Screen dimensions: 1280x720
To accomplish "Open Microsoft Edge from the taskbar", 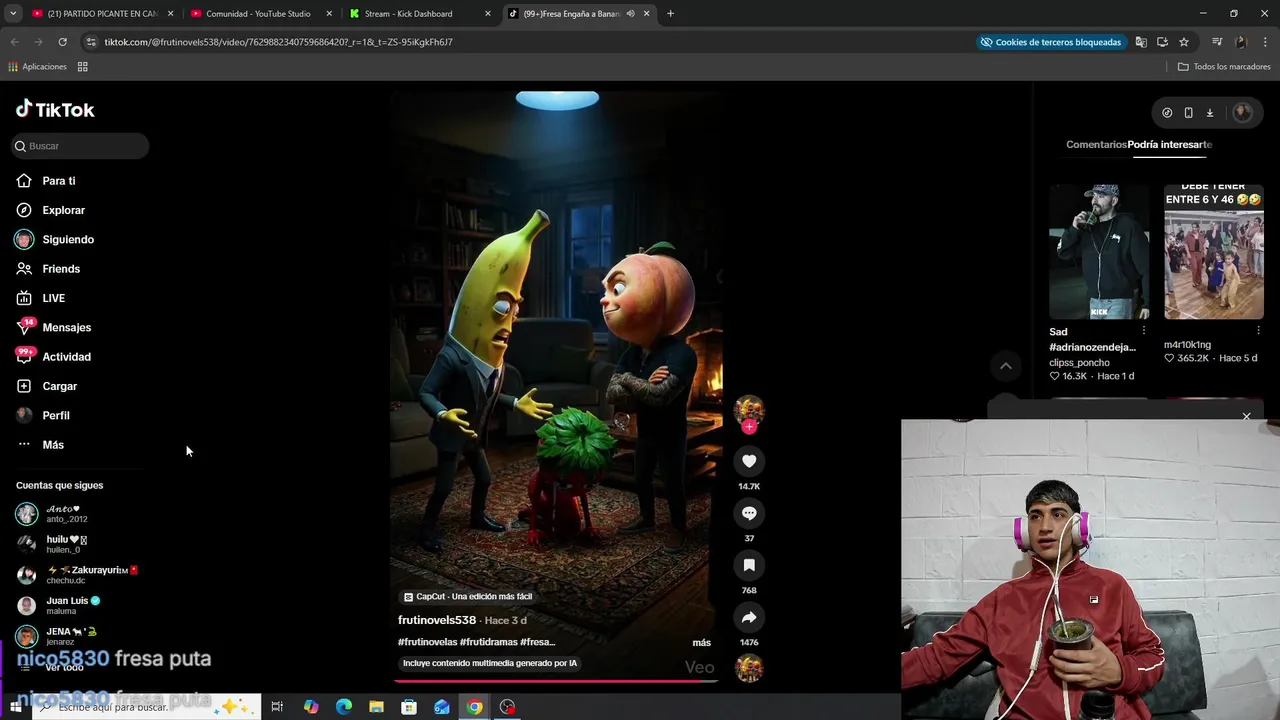I will [x=343, y=707].
